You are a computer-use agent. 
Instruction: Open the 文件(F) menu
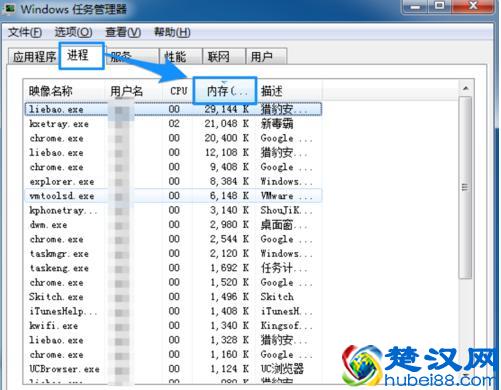pos(25,32)
